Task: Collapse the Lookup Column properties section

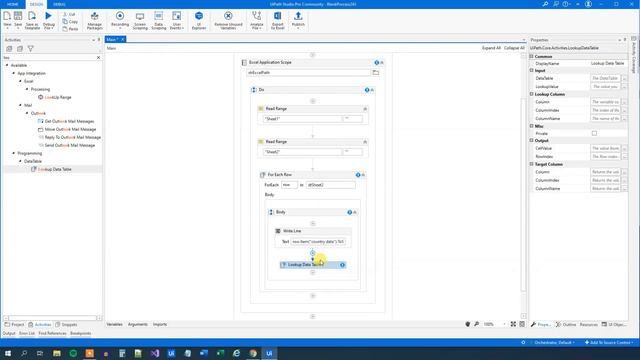Action: 531,94
